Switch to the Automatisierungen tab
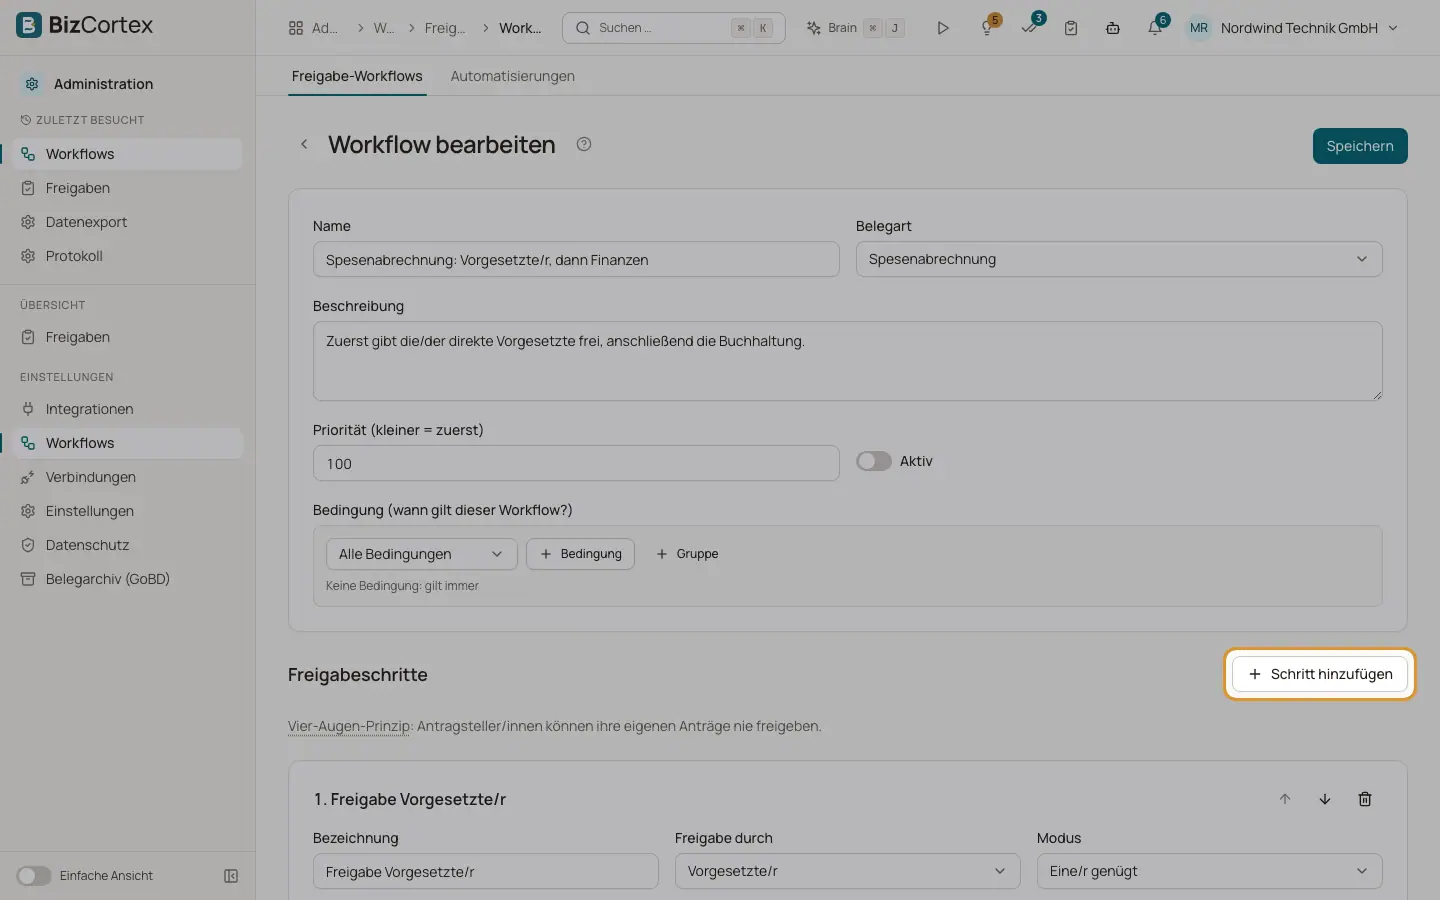 [x=512, y=76]
